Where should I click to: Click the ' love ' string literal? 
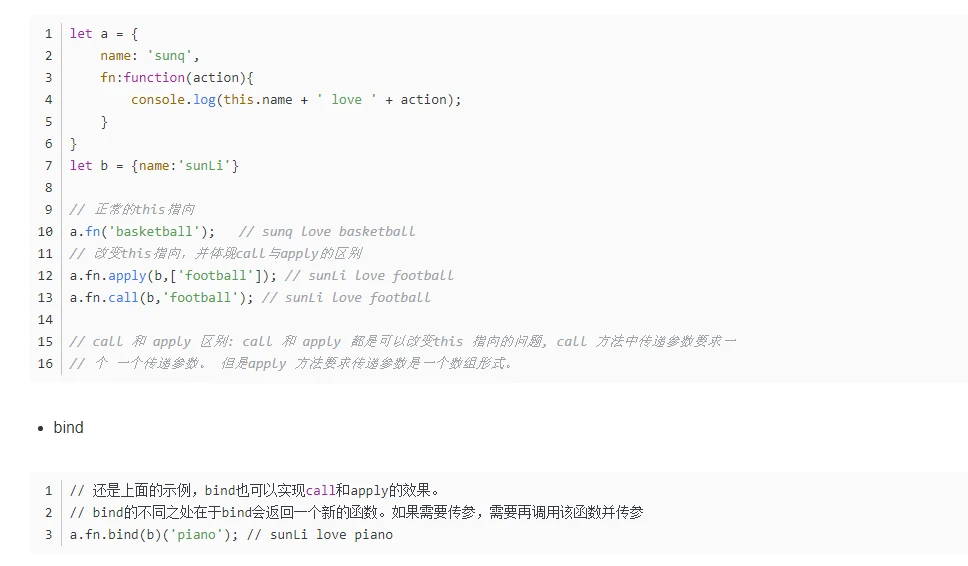(346, 100)
